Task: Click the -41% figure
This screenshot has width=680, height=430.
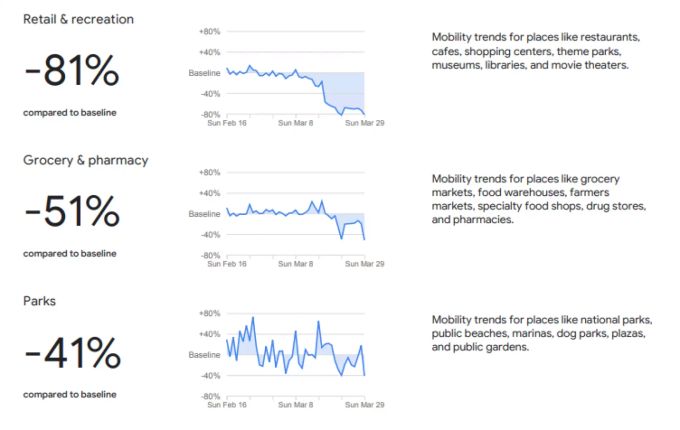Action: [72, 352]
